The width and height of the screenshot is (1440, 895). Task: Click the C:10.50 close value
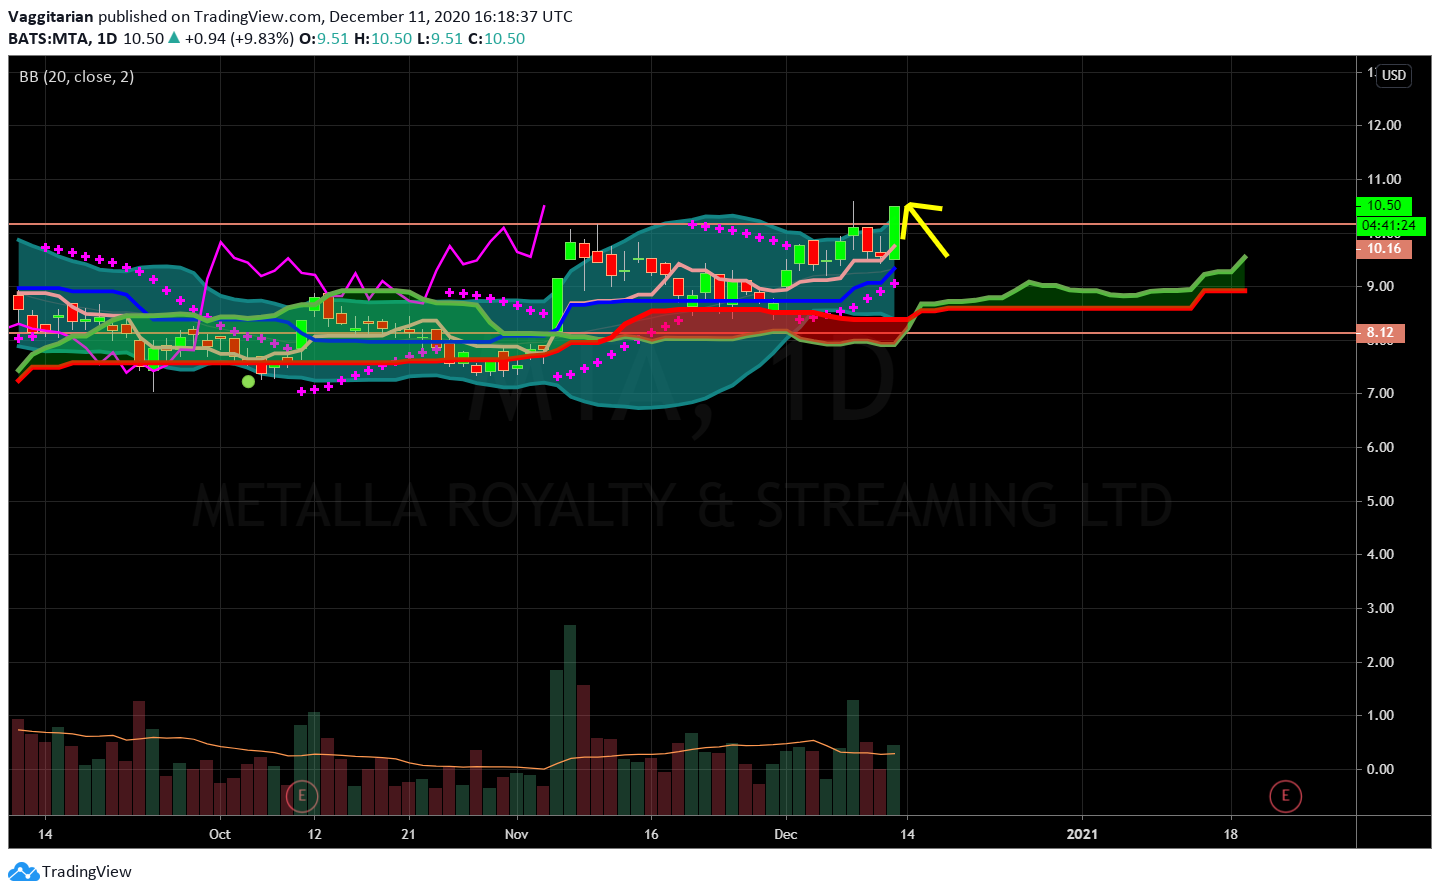click(497, 38)
